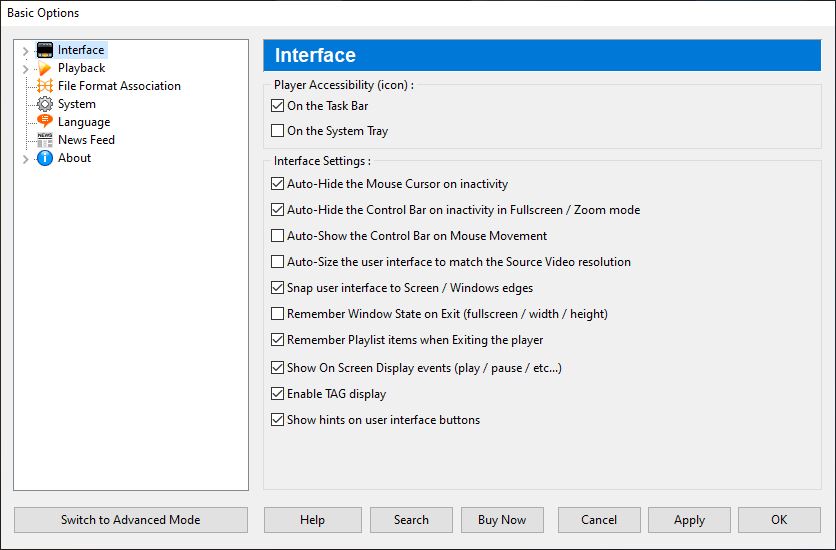The image size is (836, 550).
Task: Toggle Auto-Show the Control Bar on Mouse Movement
Action: tap(277, 236)
